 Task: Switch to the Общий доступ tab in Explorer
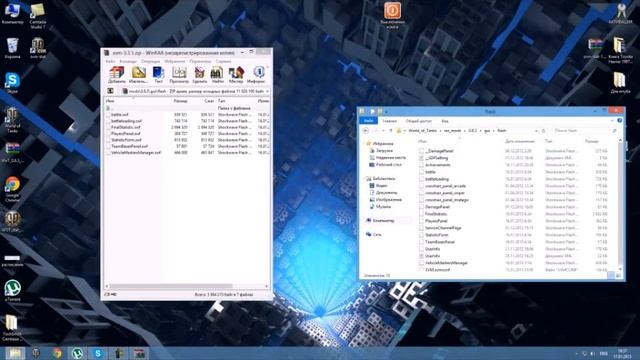pos(418,121)
